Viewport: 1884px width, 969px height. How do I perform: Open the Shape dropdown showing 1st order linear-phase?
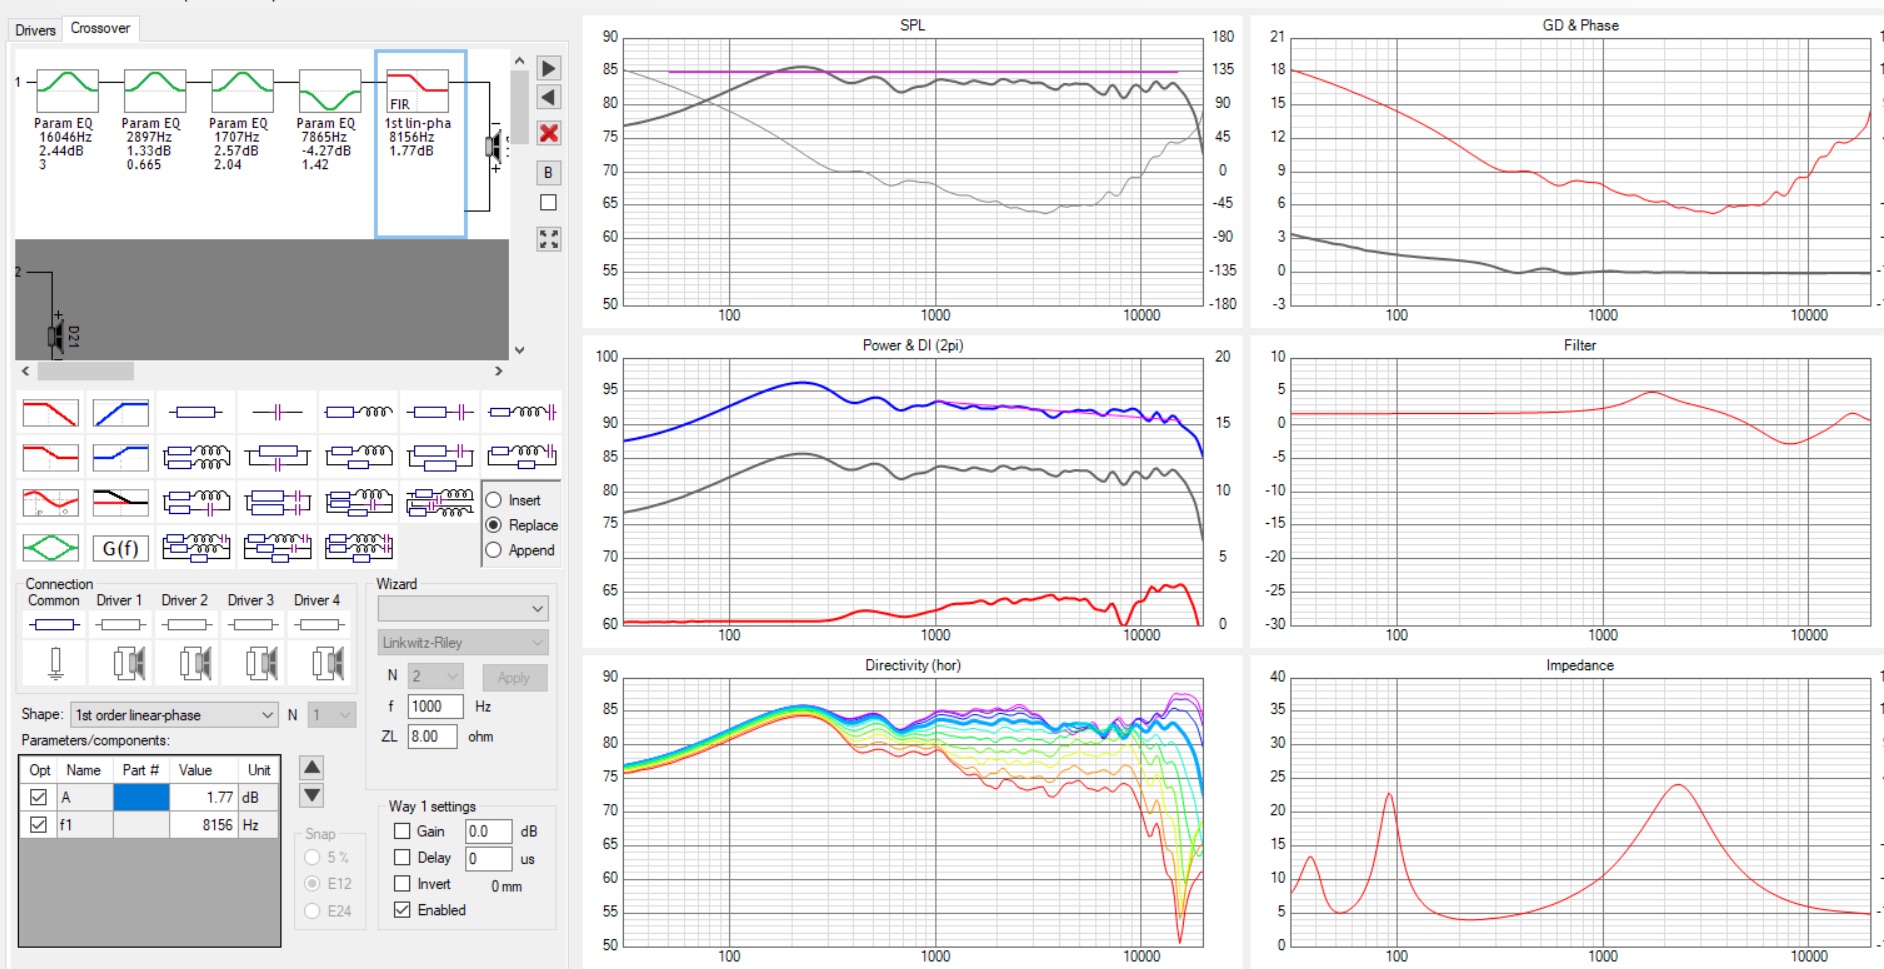click(174, 715)
